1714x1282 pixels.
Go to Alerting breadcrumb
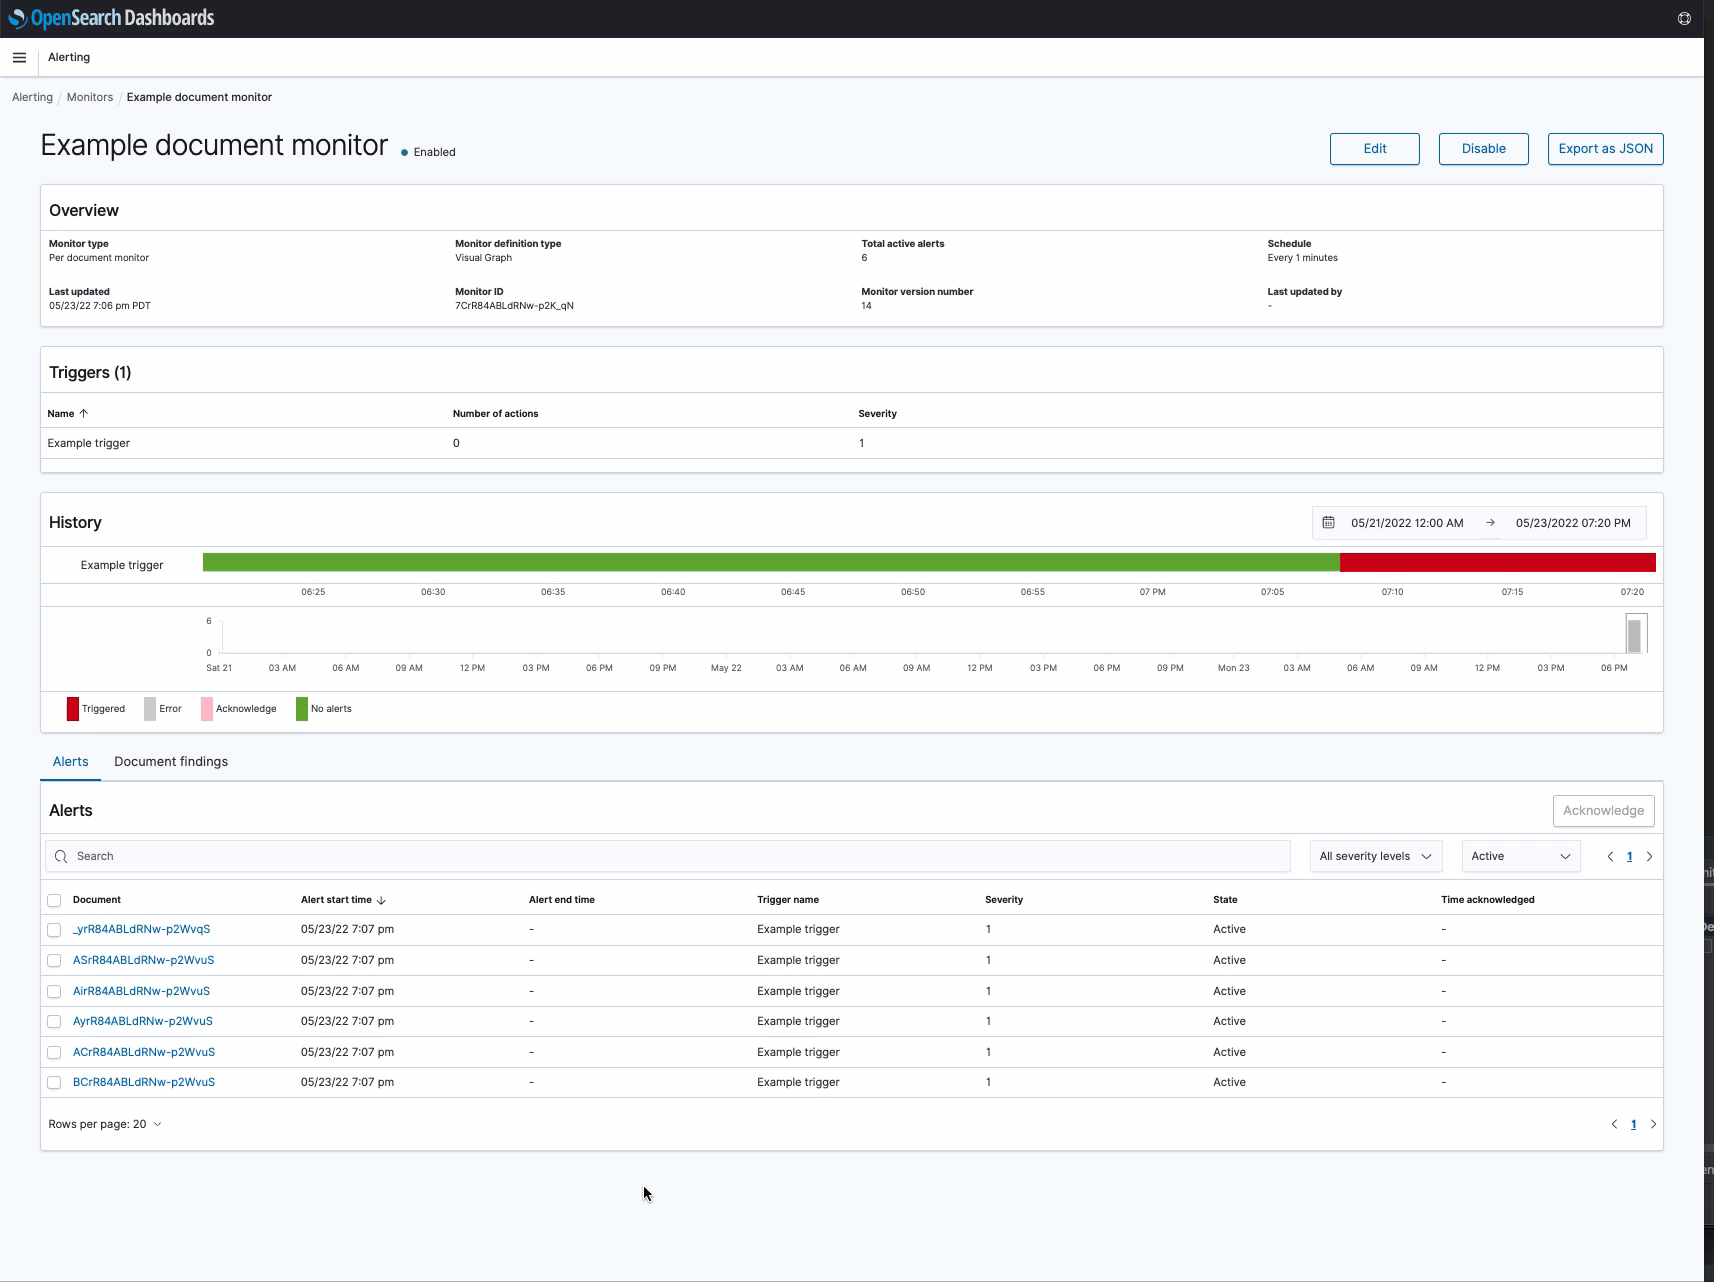coord(32,97)
